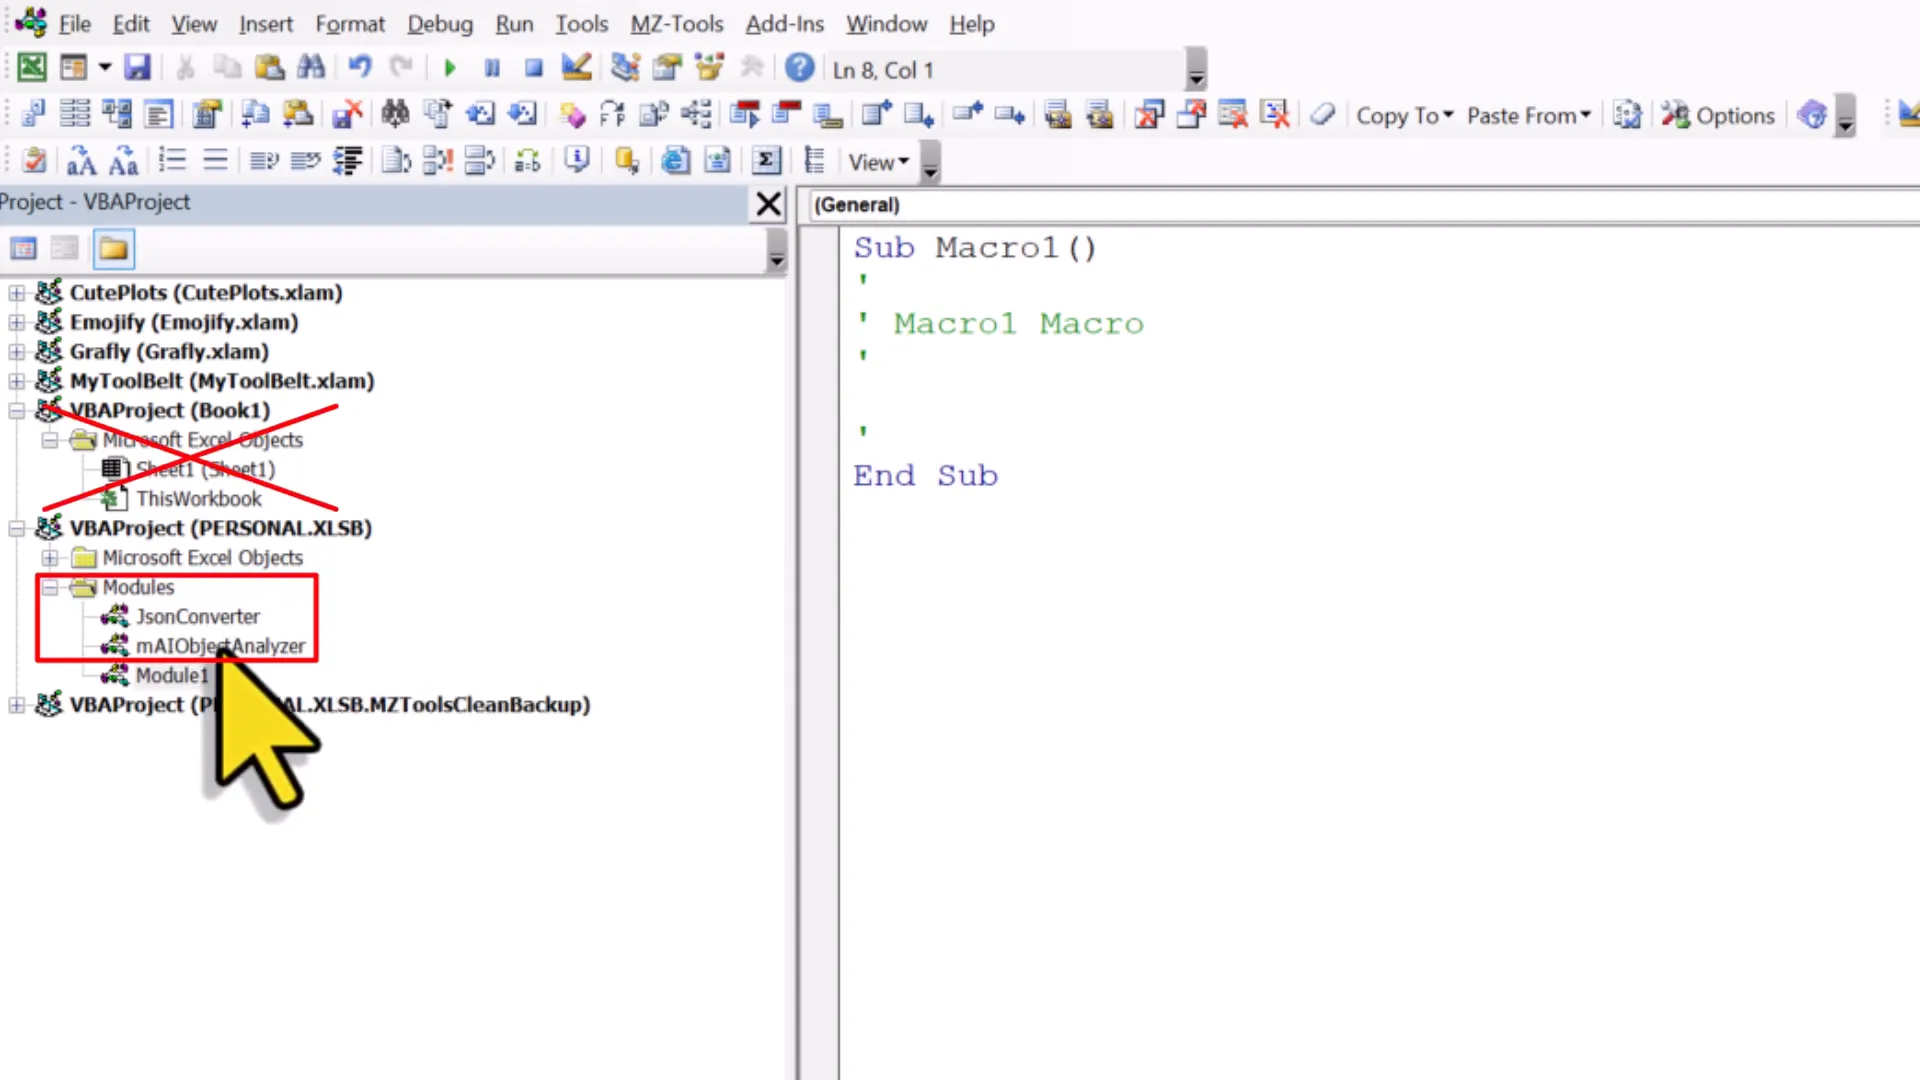Screen dimensions: 1920x1080
Task: Switch to View Object in Project Explorer
Action: [x=63, y=248]
